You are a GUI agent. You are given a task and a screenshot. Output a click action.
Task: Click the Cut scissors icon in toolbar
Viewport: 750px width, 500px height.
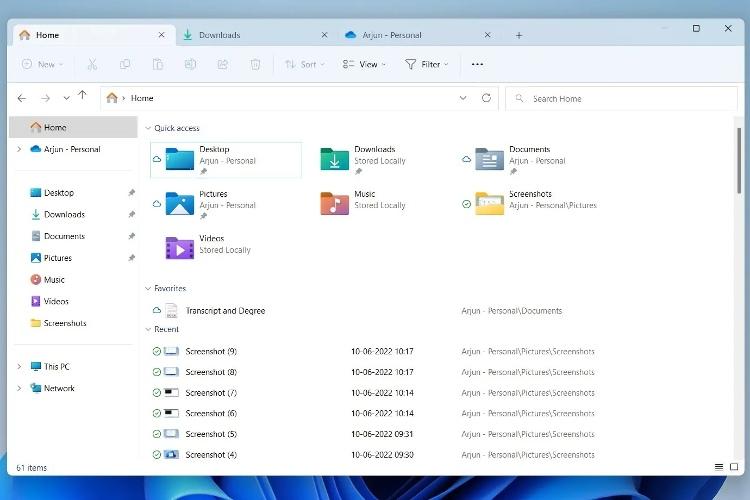click(92, 64)
